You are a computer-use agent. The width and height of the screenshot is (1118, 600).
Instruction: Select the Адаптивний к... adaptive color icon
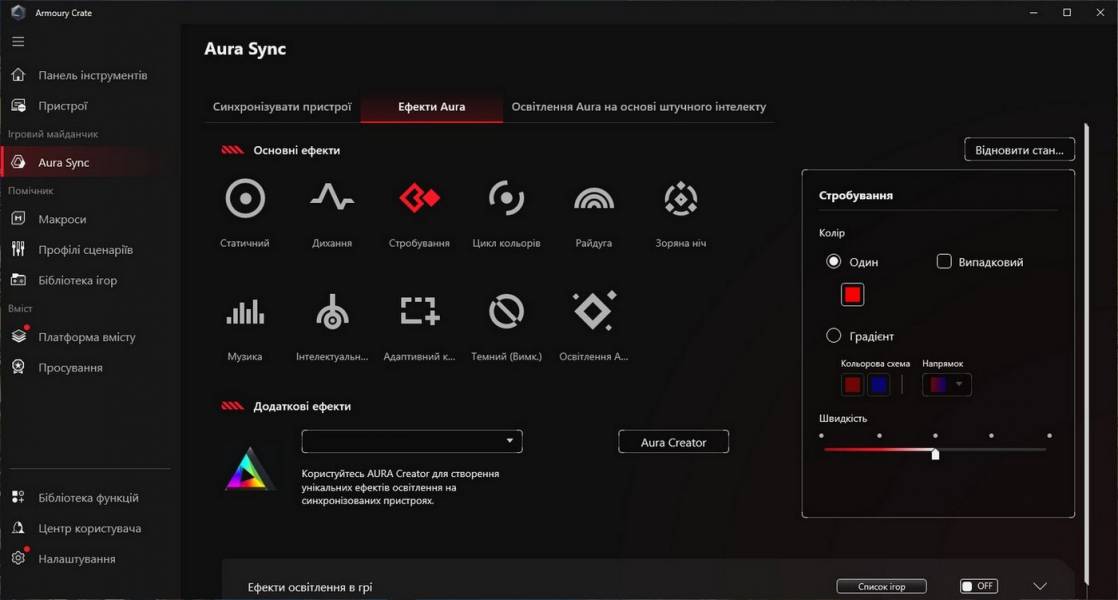[x=419, y=311]
